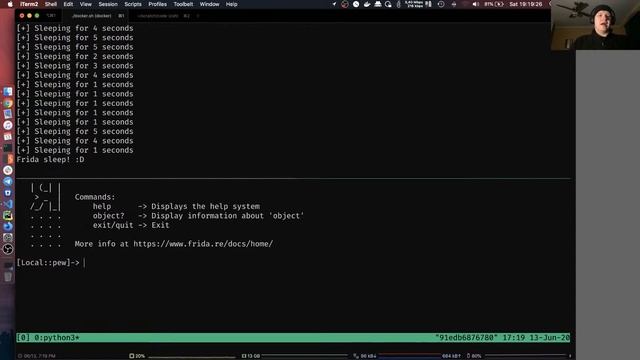Click 'Sleeping for 3 seconds' line

click(x=75, y=66)
